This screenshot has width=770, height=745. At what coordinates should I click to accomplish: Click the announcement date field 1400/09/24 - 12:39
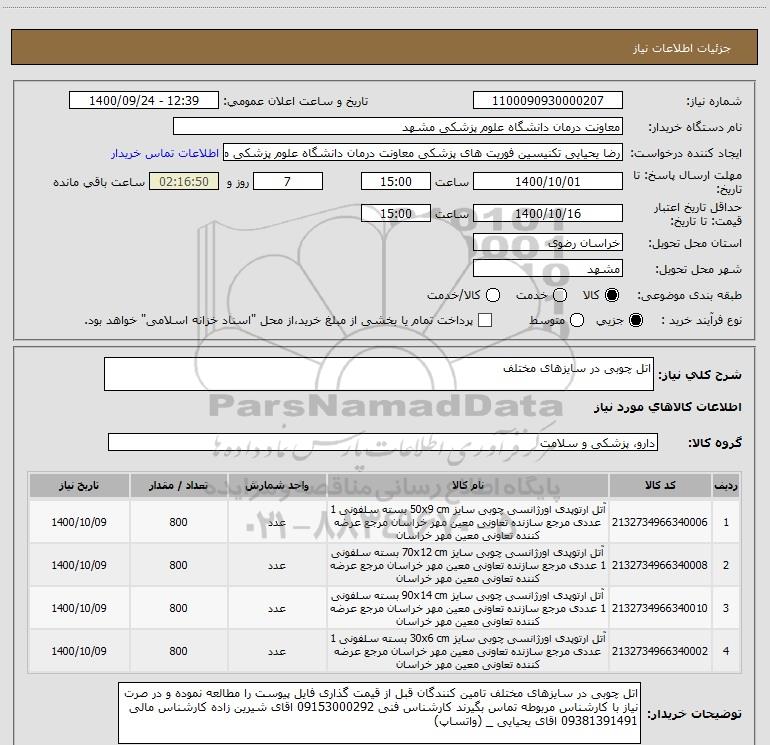(144, 101)
